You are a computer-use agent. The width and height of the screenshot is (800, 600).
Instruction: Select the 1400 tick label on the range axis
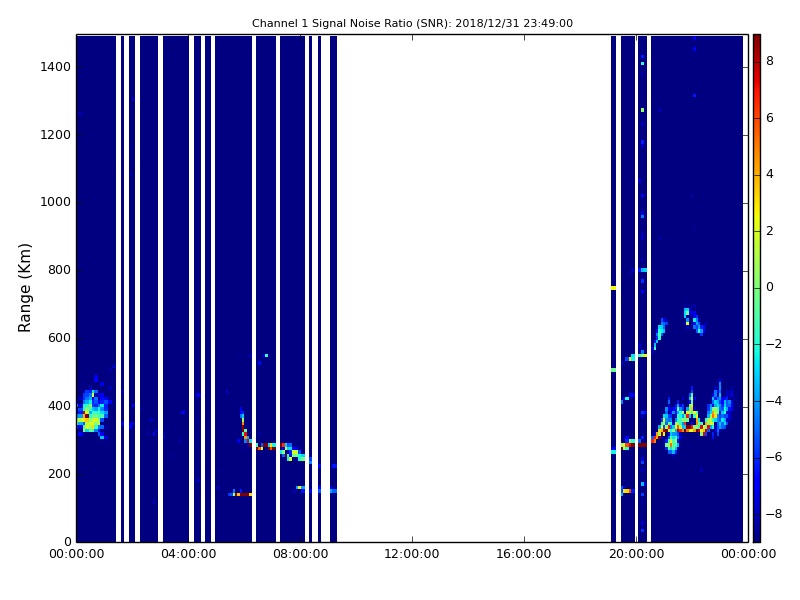click(56, 67)
